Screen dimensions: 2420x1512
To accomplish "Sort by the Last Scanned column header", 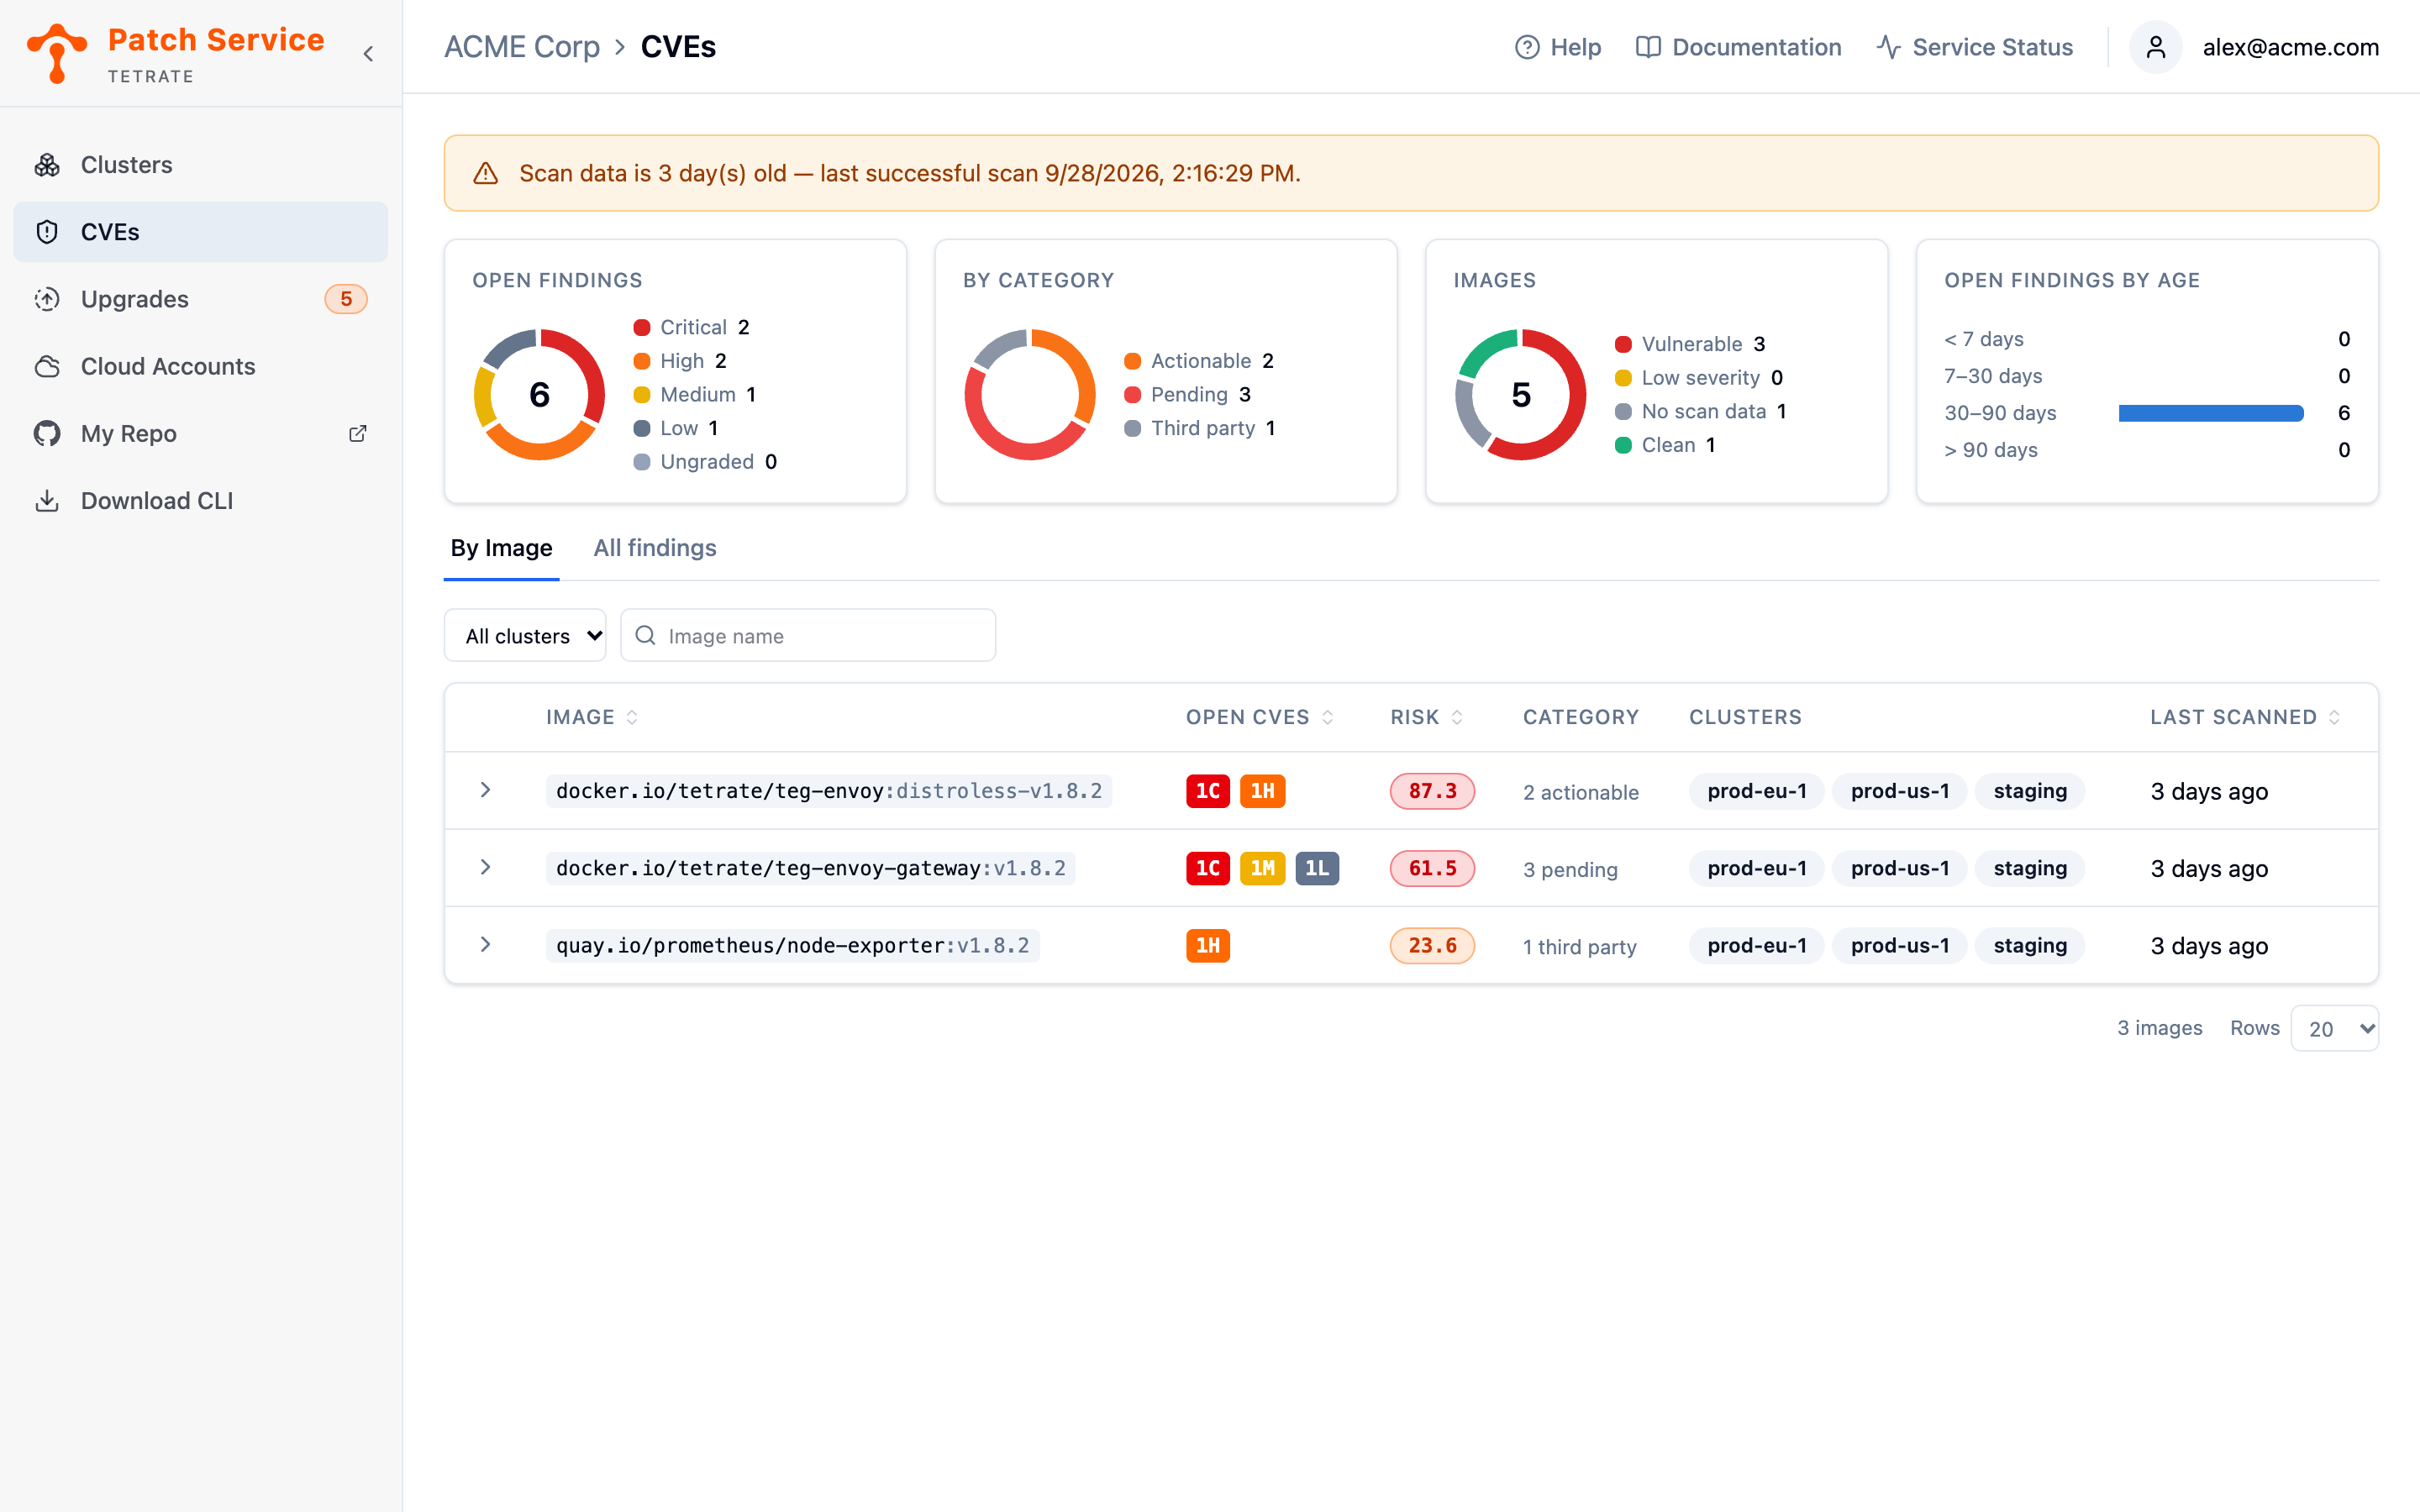I will pos(2245,717).
